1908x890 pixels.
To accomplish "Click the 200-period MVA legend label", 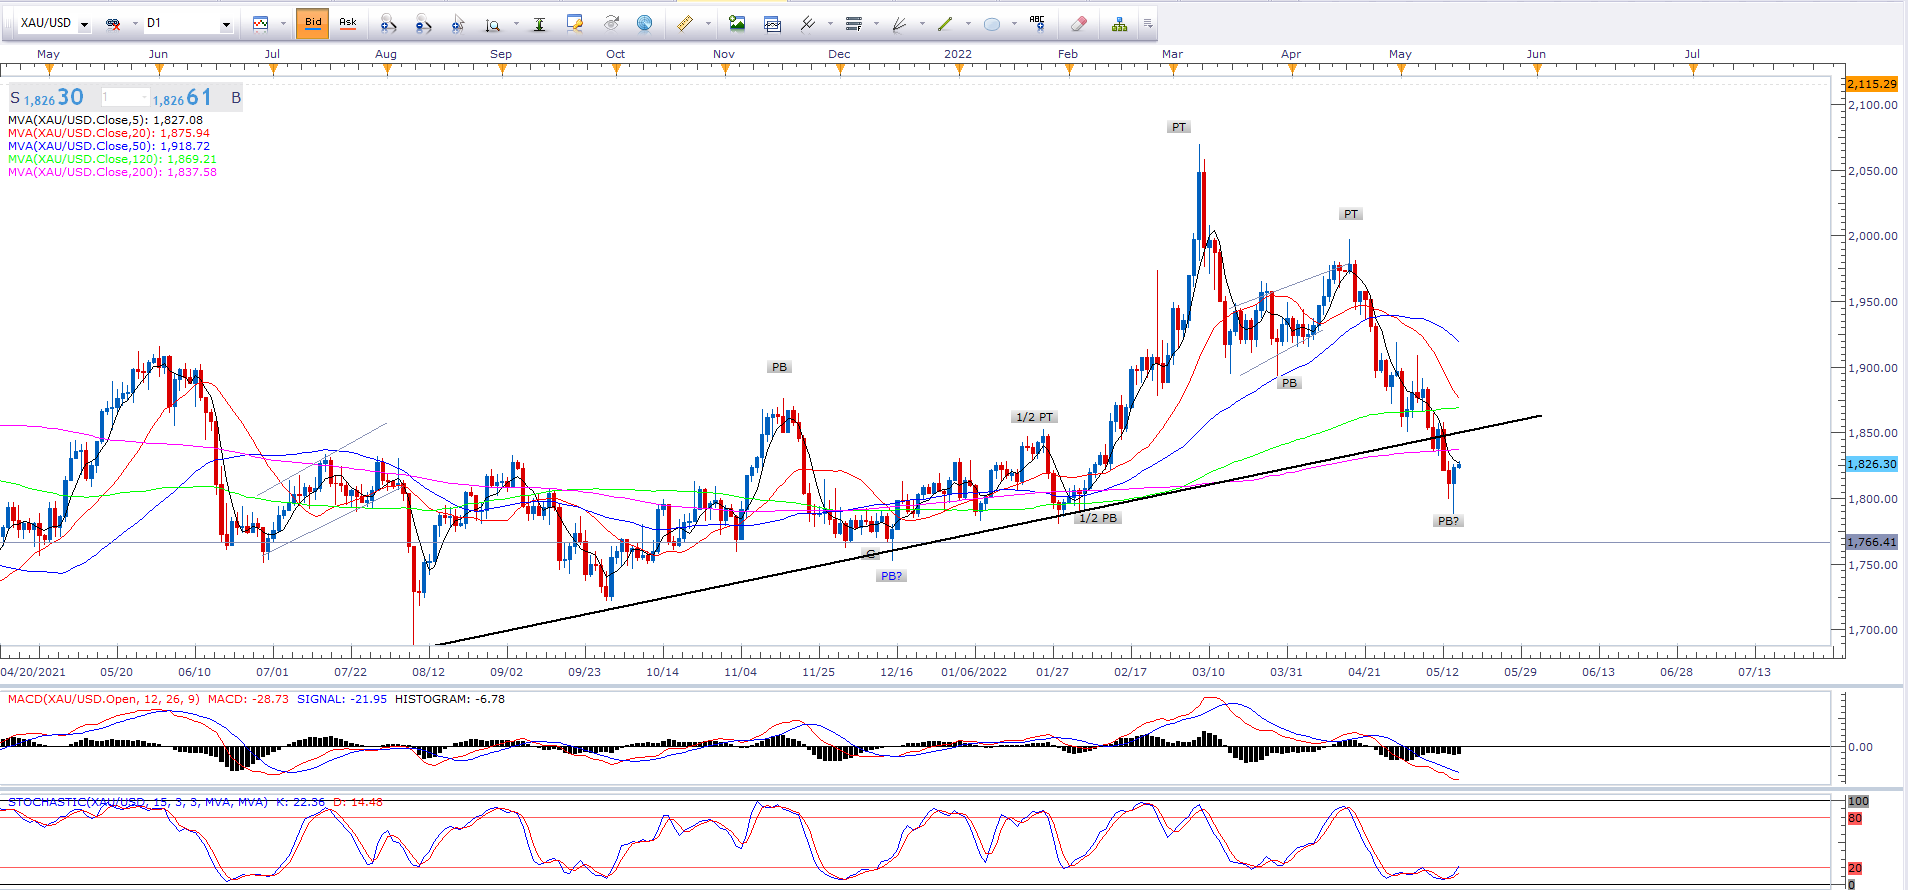I will point(112,172).
